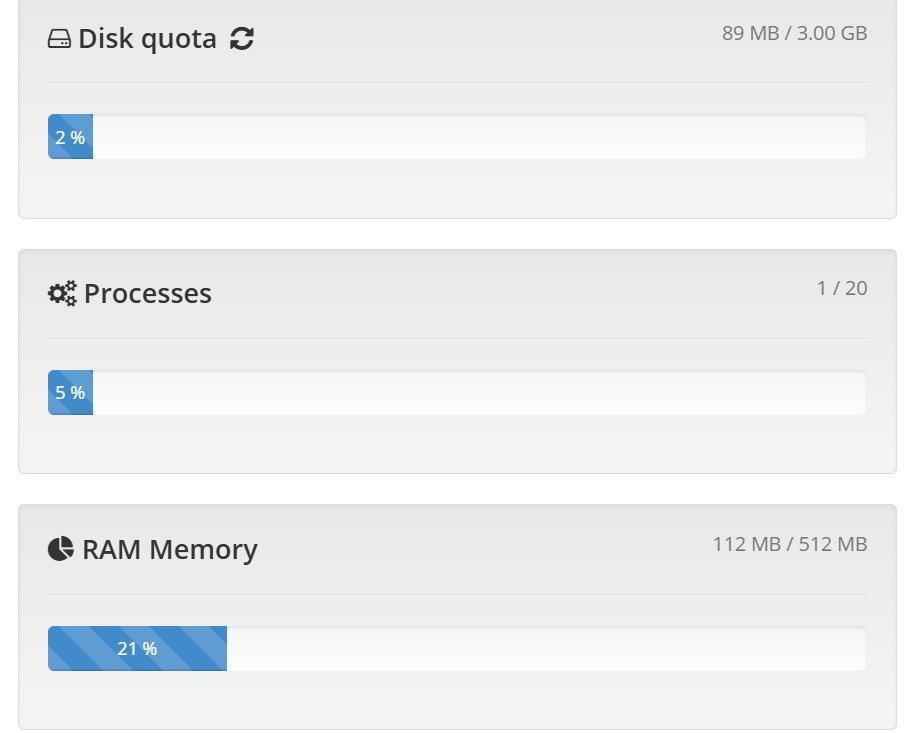Click the divider line under Disk quota heading
Image resolution: width=911 pixels, height=733 pixels.
coord(457,82)
